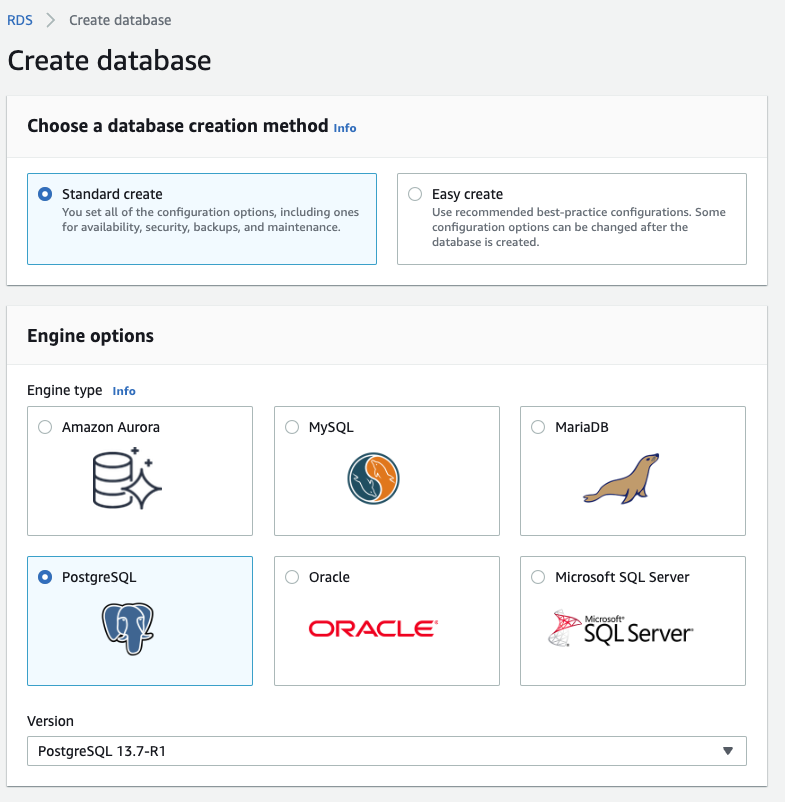Select the Amazon Aurora engine radio button
The height and width of the screenshot is (802, 785).
[x=45, y=427]
